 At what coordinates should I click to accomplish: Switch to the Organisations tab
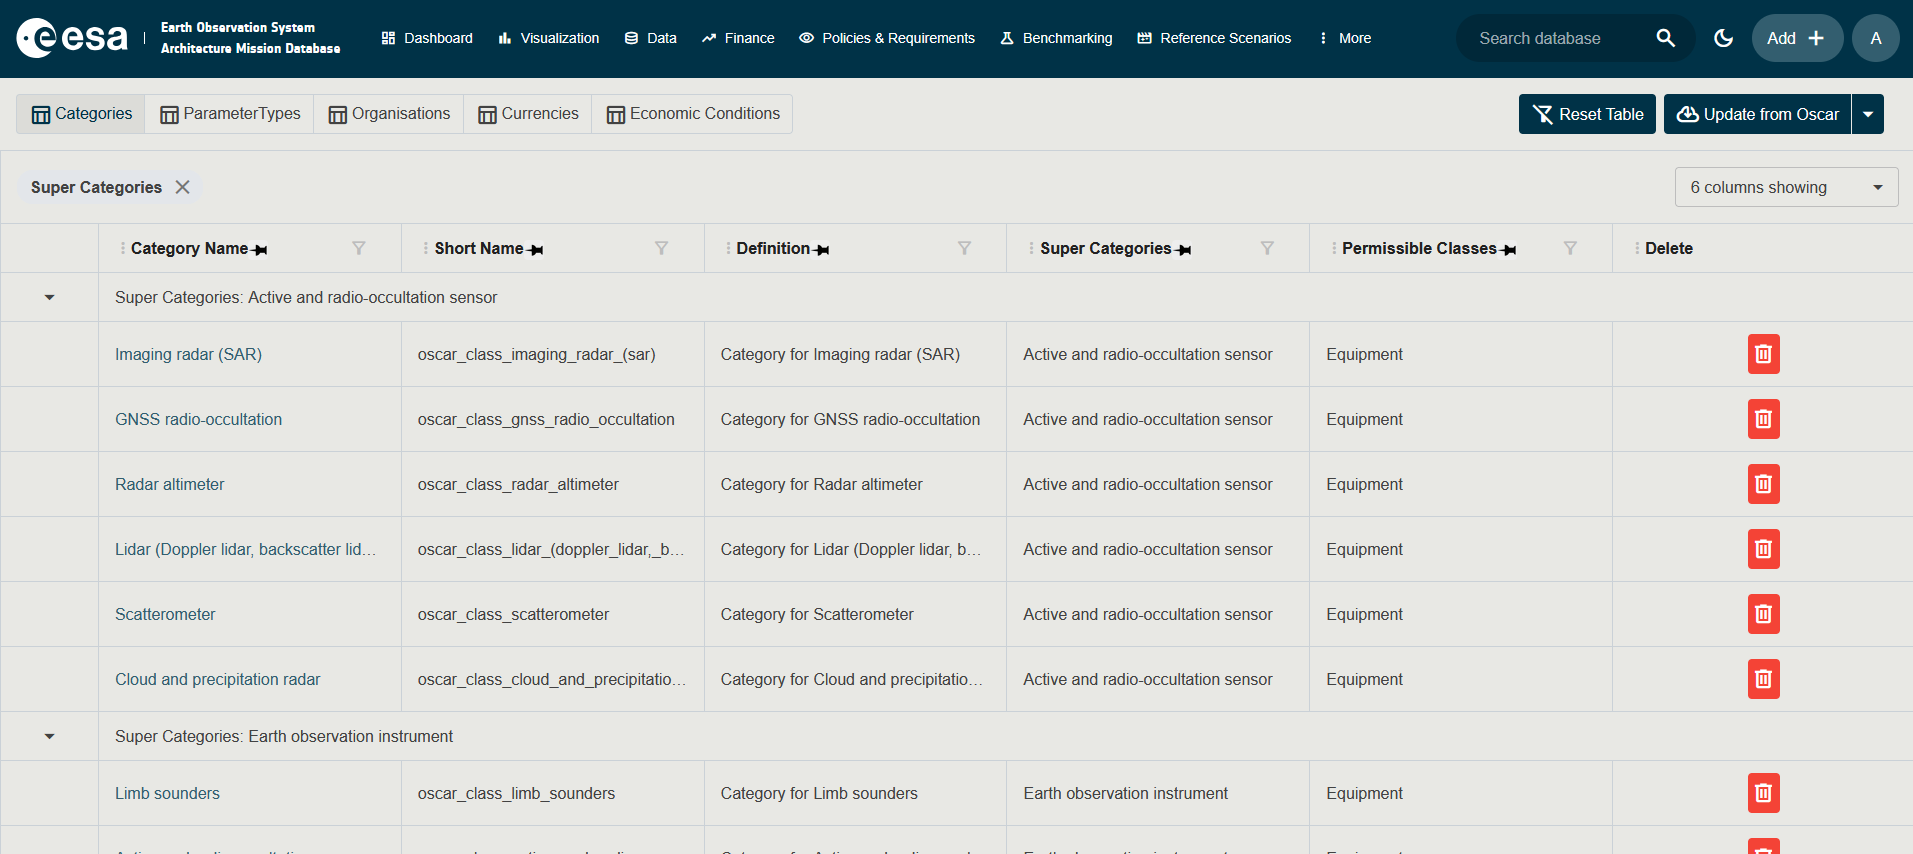tap(389, 114)
